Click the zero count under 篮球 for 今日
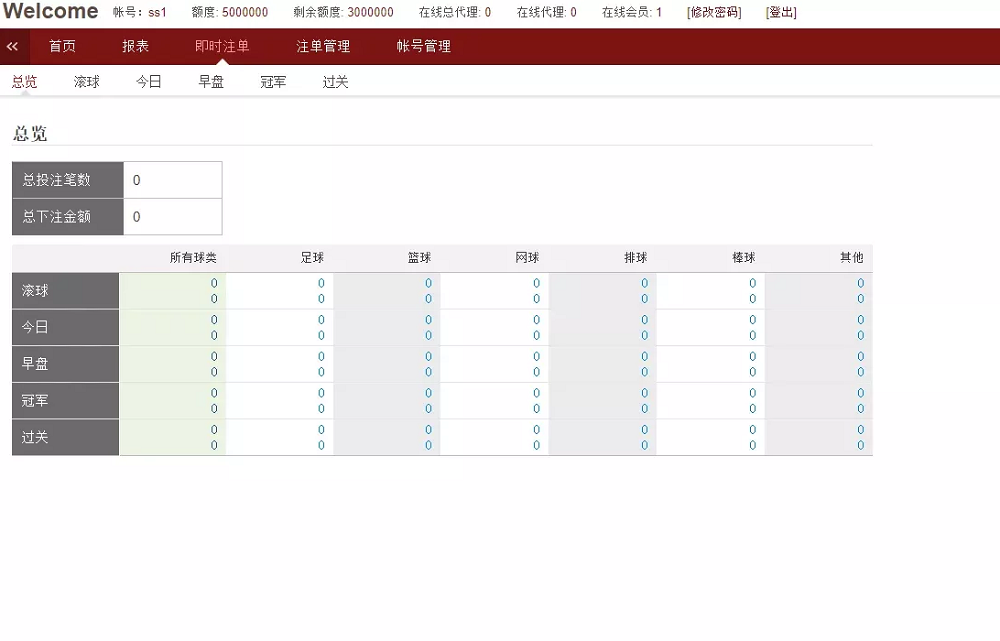 [420, 327]
